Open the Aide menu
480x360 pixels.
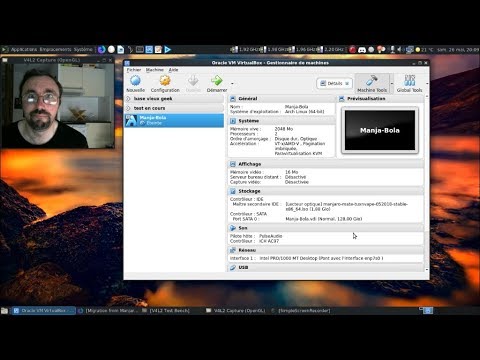[173, 70]
